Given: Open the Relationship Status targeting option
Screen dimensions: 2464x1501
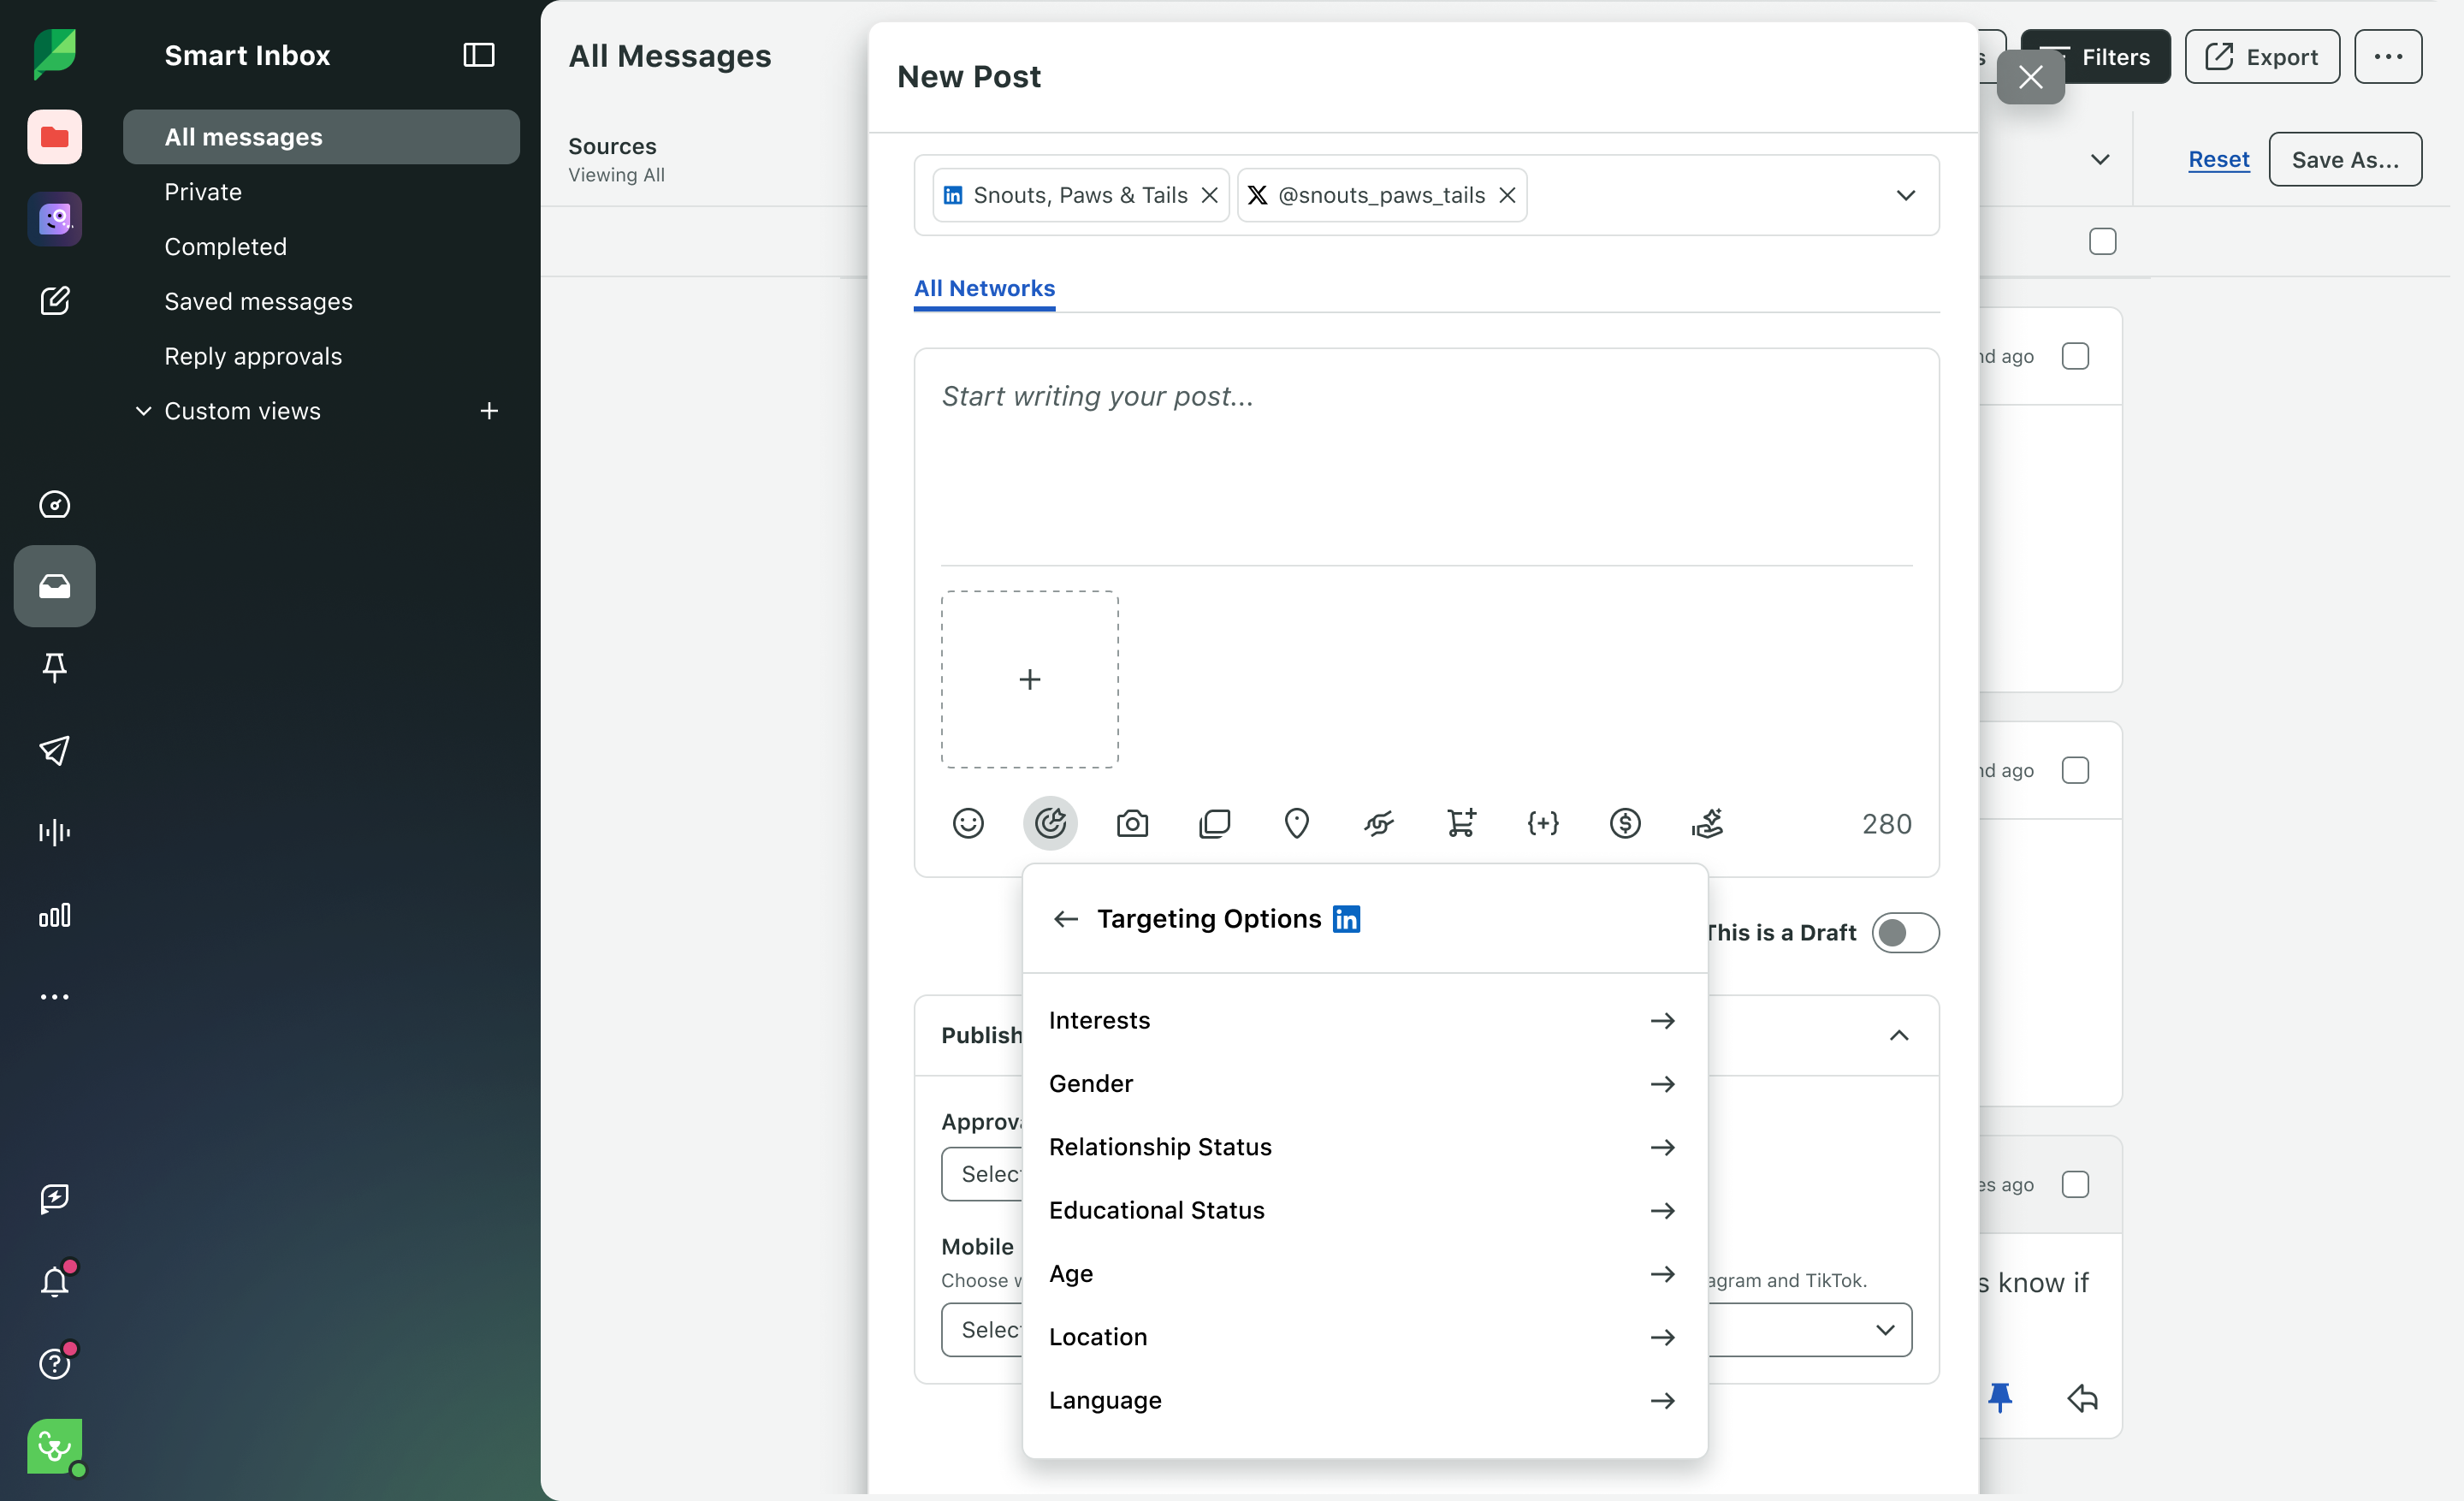Looking at the screenshot, I should point(1160,1147).
